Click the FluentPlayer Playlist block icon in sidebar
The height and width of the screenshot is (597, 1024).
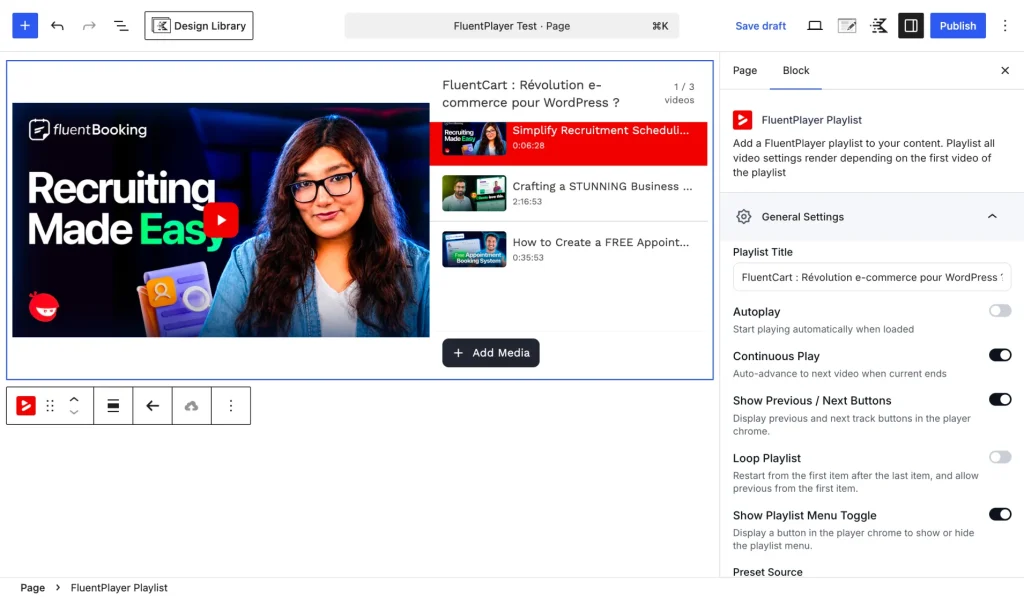(x=743, y=120)
